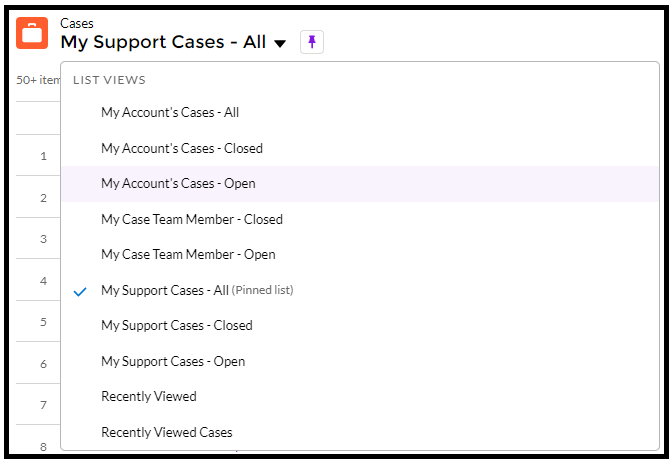Click the LIST VIEWS section header
The width and height of the screenshot is (672, 461).
109,80
